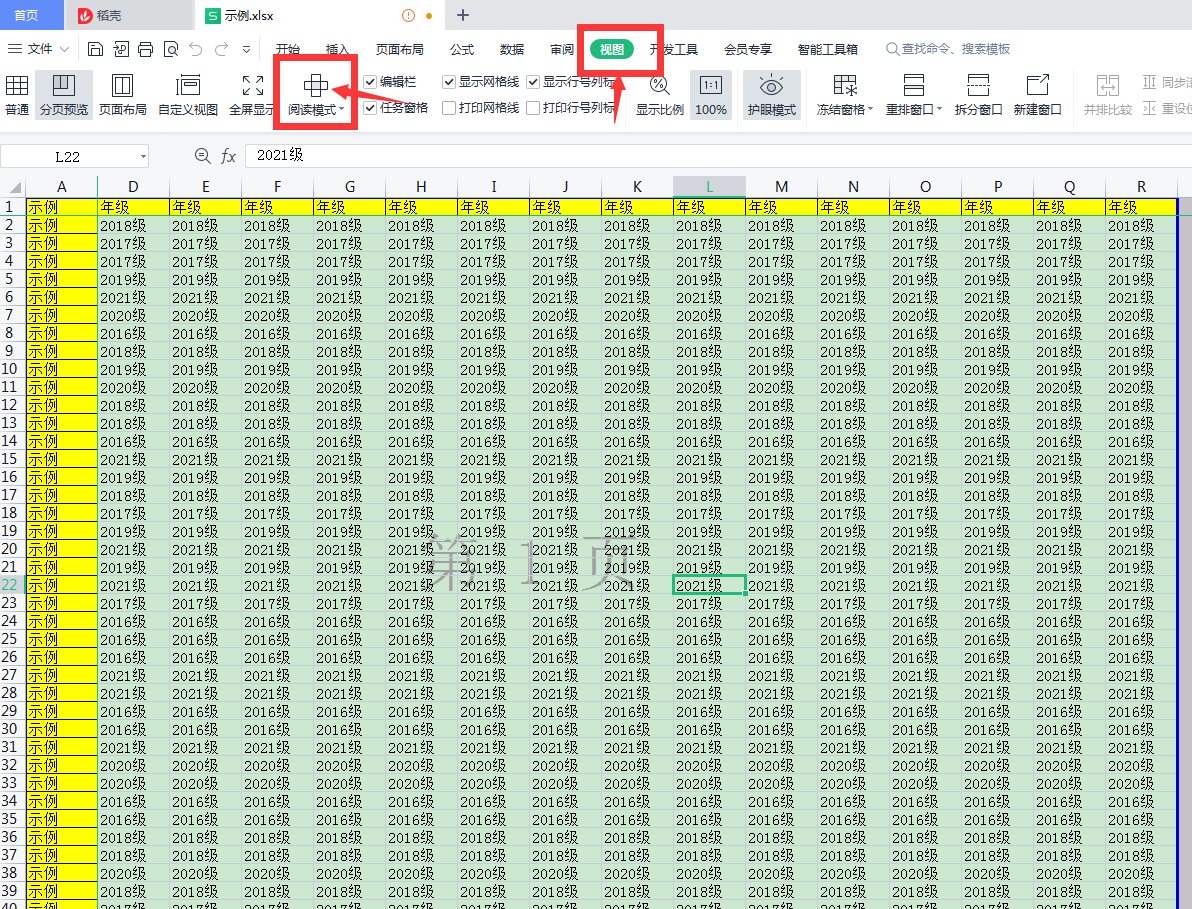The width and height of the screenshot is (1192, 909).
Task: Enable the 打印网格线 checkbox
Action: point(449,108)
